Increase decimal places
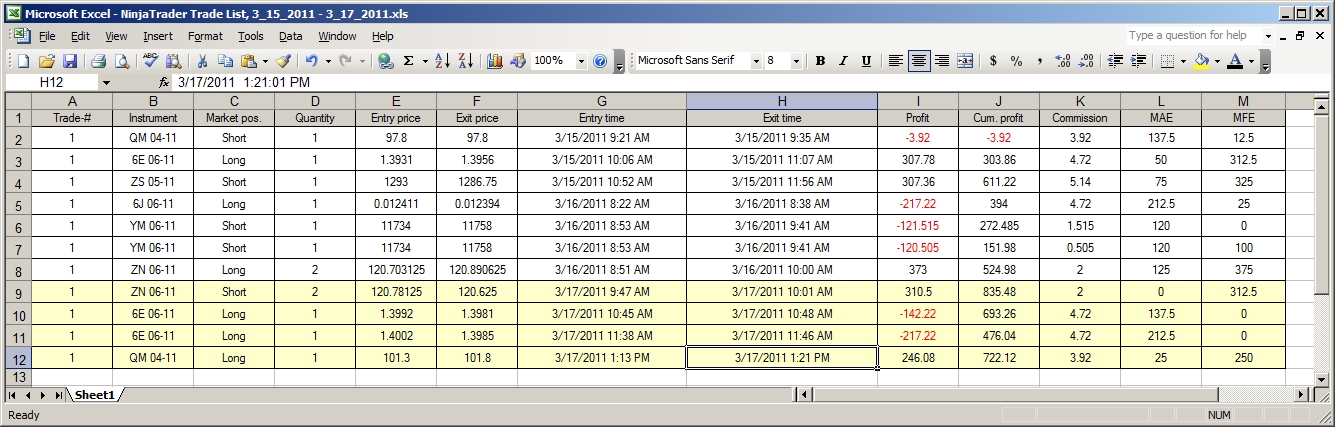The image size is (1335, 427). [1062, 61]
